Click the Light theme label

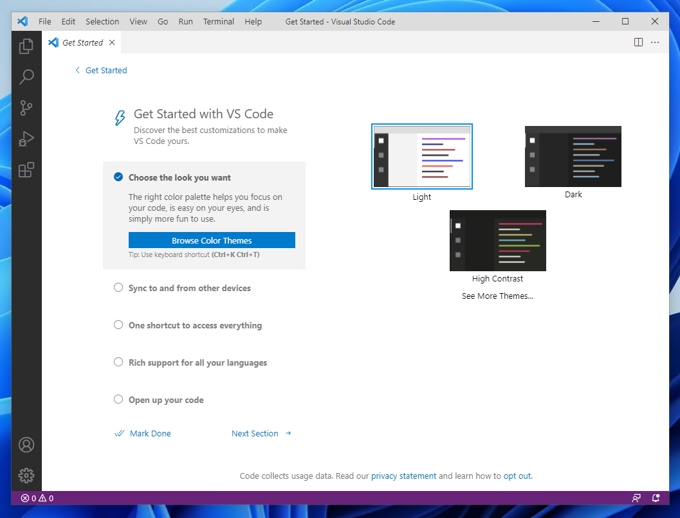click(422, 197)
